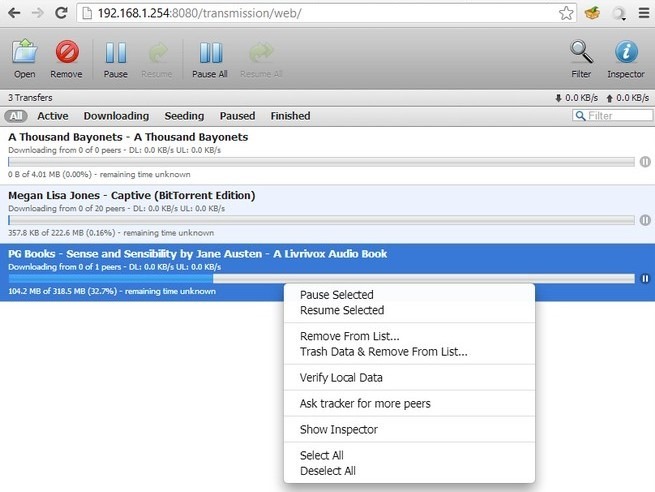Click the upload speed 0.0 KB/s indicator
655x492 pixels.
click(627, 98)
